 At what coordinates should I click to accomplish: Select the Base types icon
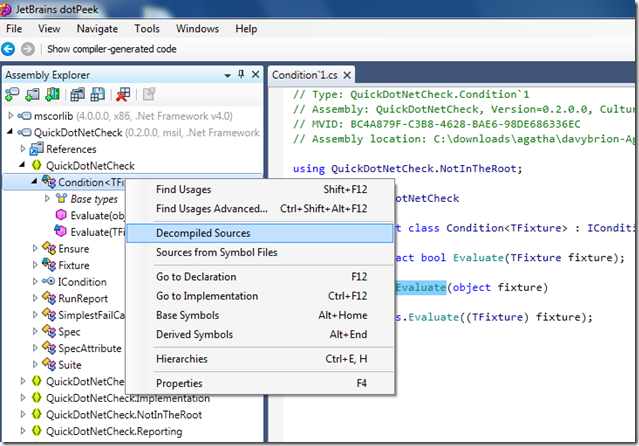[61, 199]
